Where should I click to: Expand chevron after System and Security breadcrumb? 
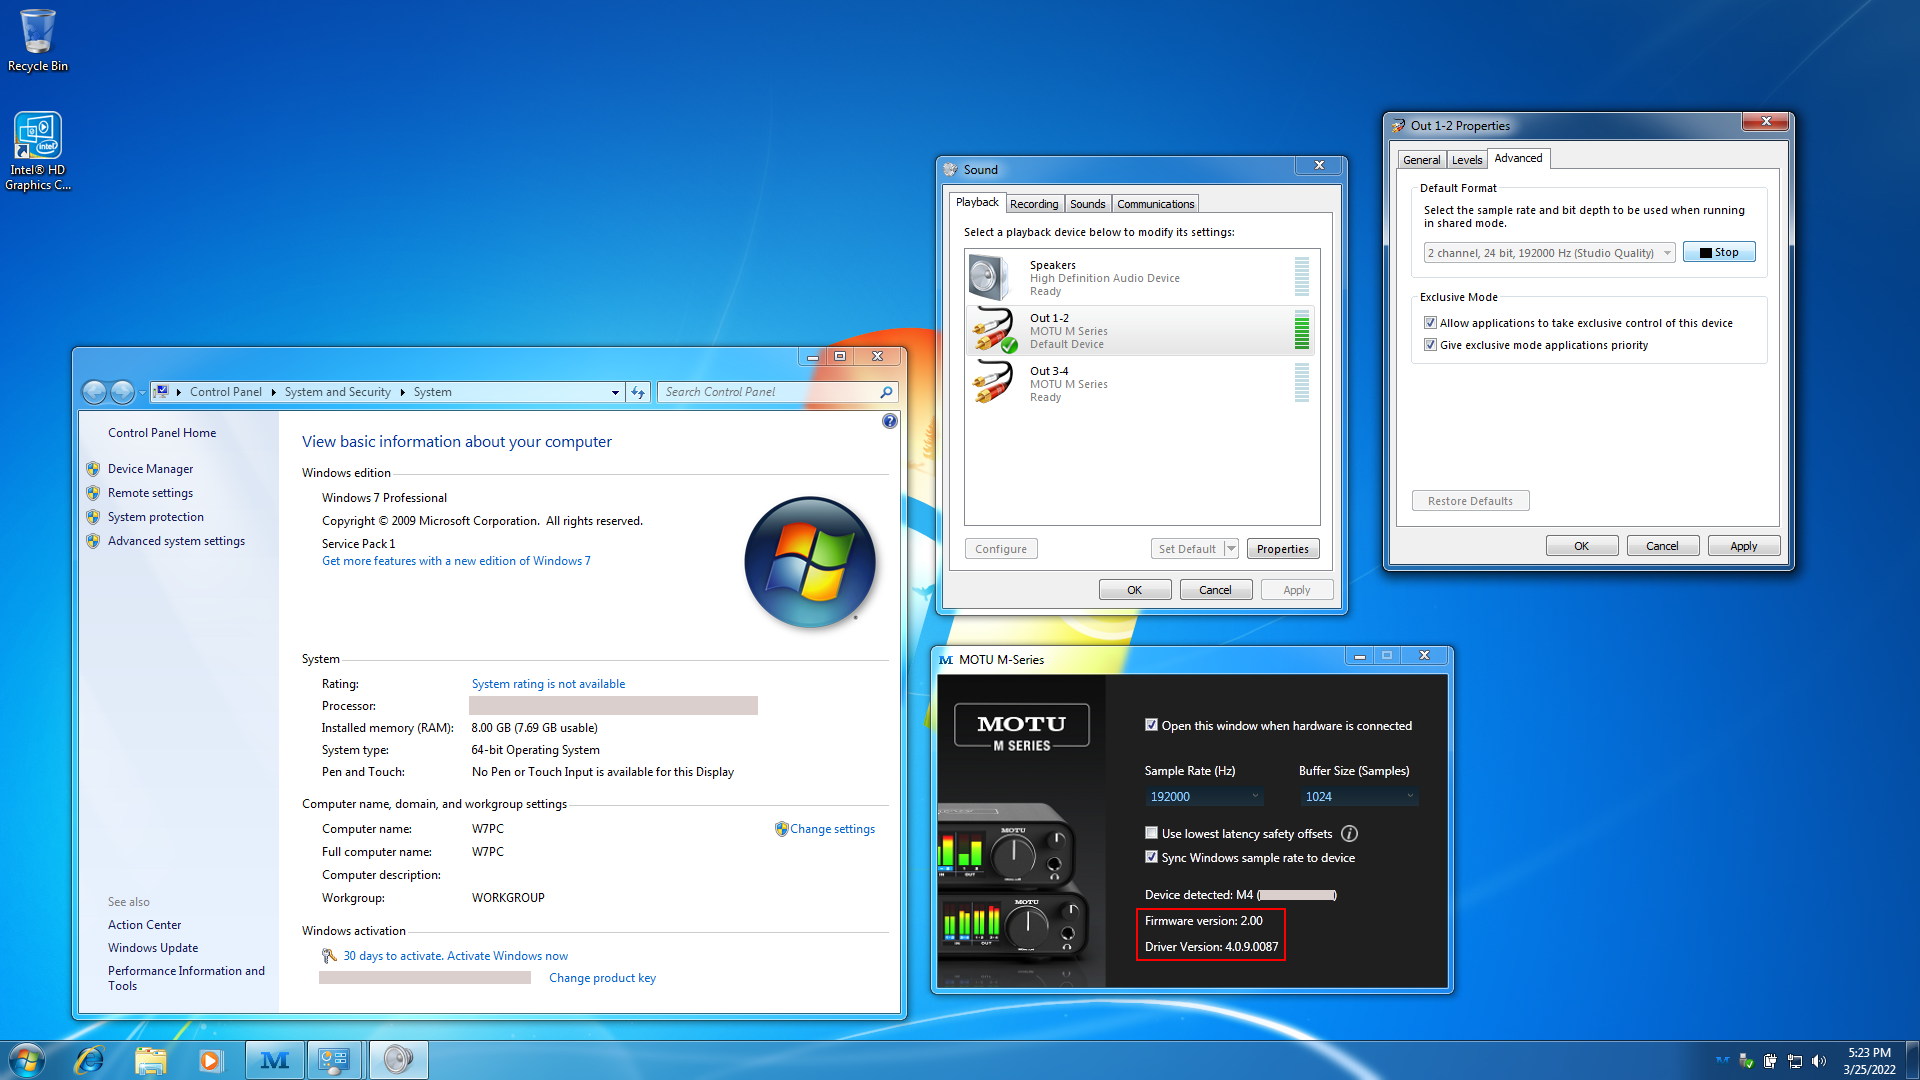tap(402, 392)
